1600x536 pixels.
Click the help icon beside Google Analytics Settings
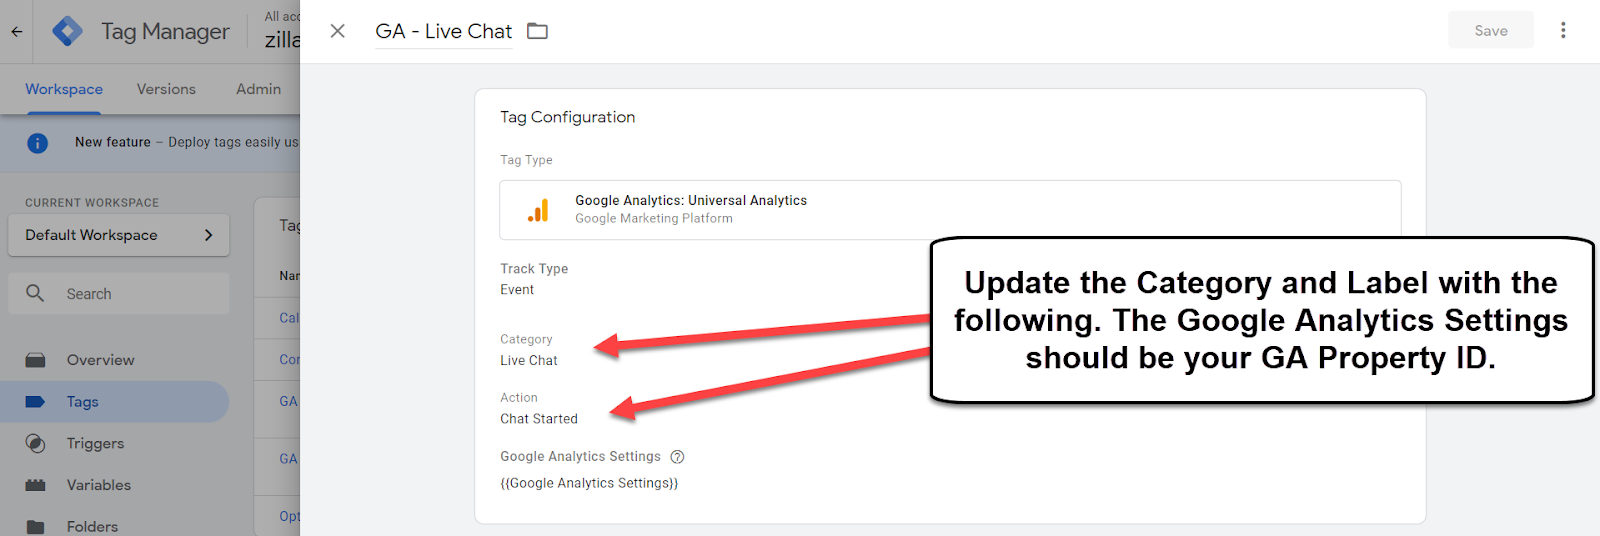click(677, 457)
